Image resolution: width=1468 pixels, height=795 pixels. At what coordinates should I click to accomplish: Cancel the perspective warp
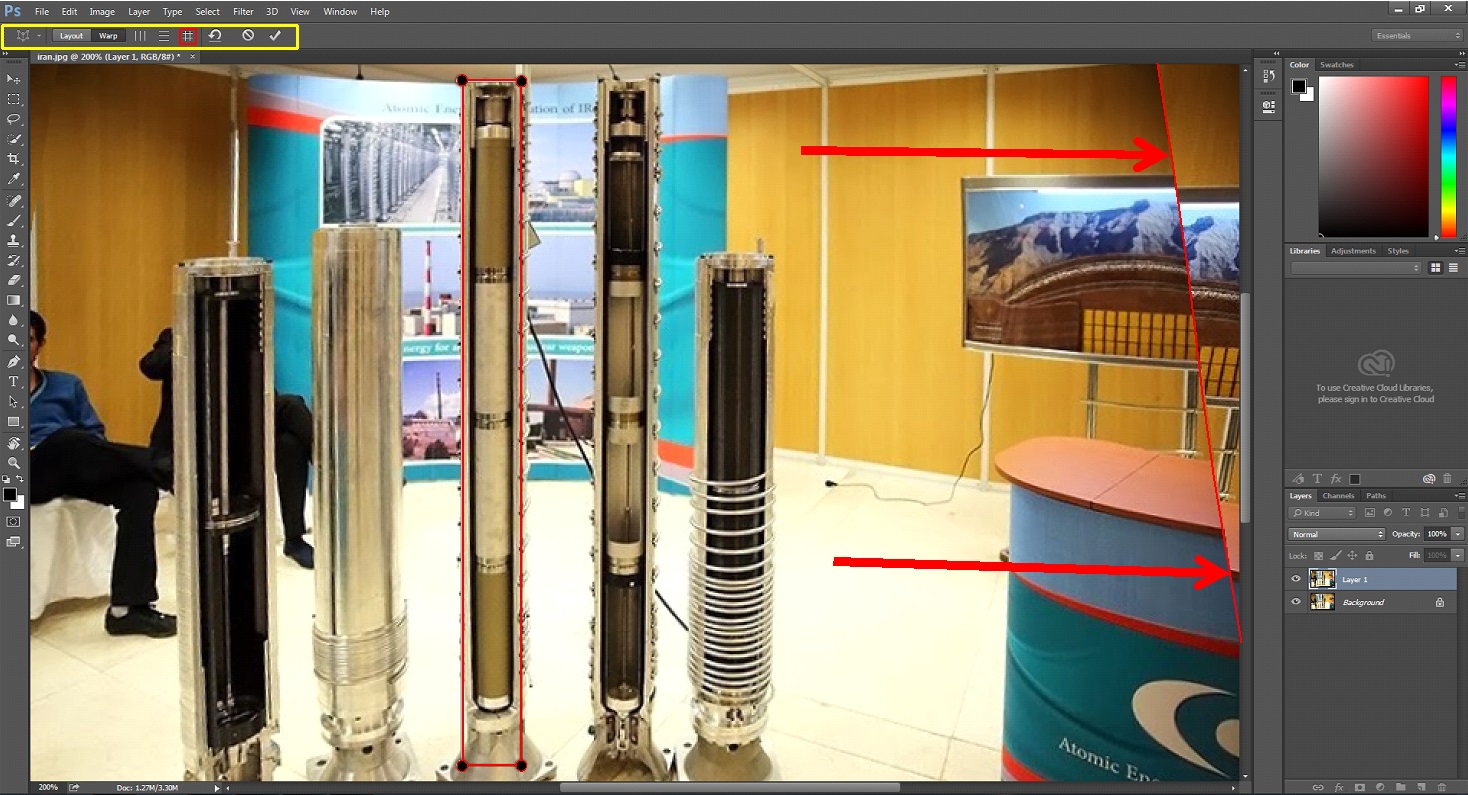click(x=248, y=36)
